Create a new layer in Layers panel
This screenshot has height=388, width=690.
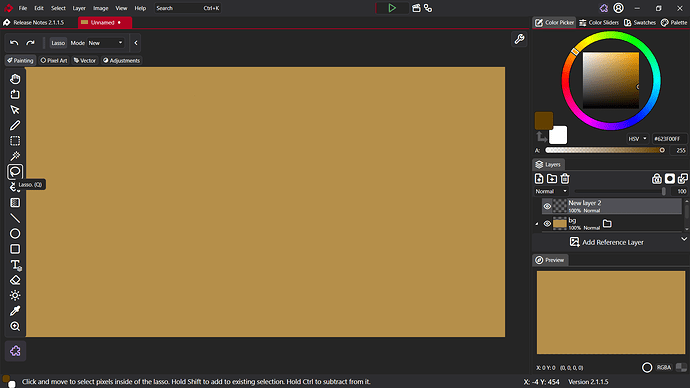pos(539,179)
